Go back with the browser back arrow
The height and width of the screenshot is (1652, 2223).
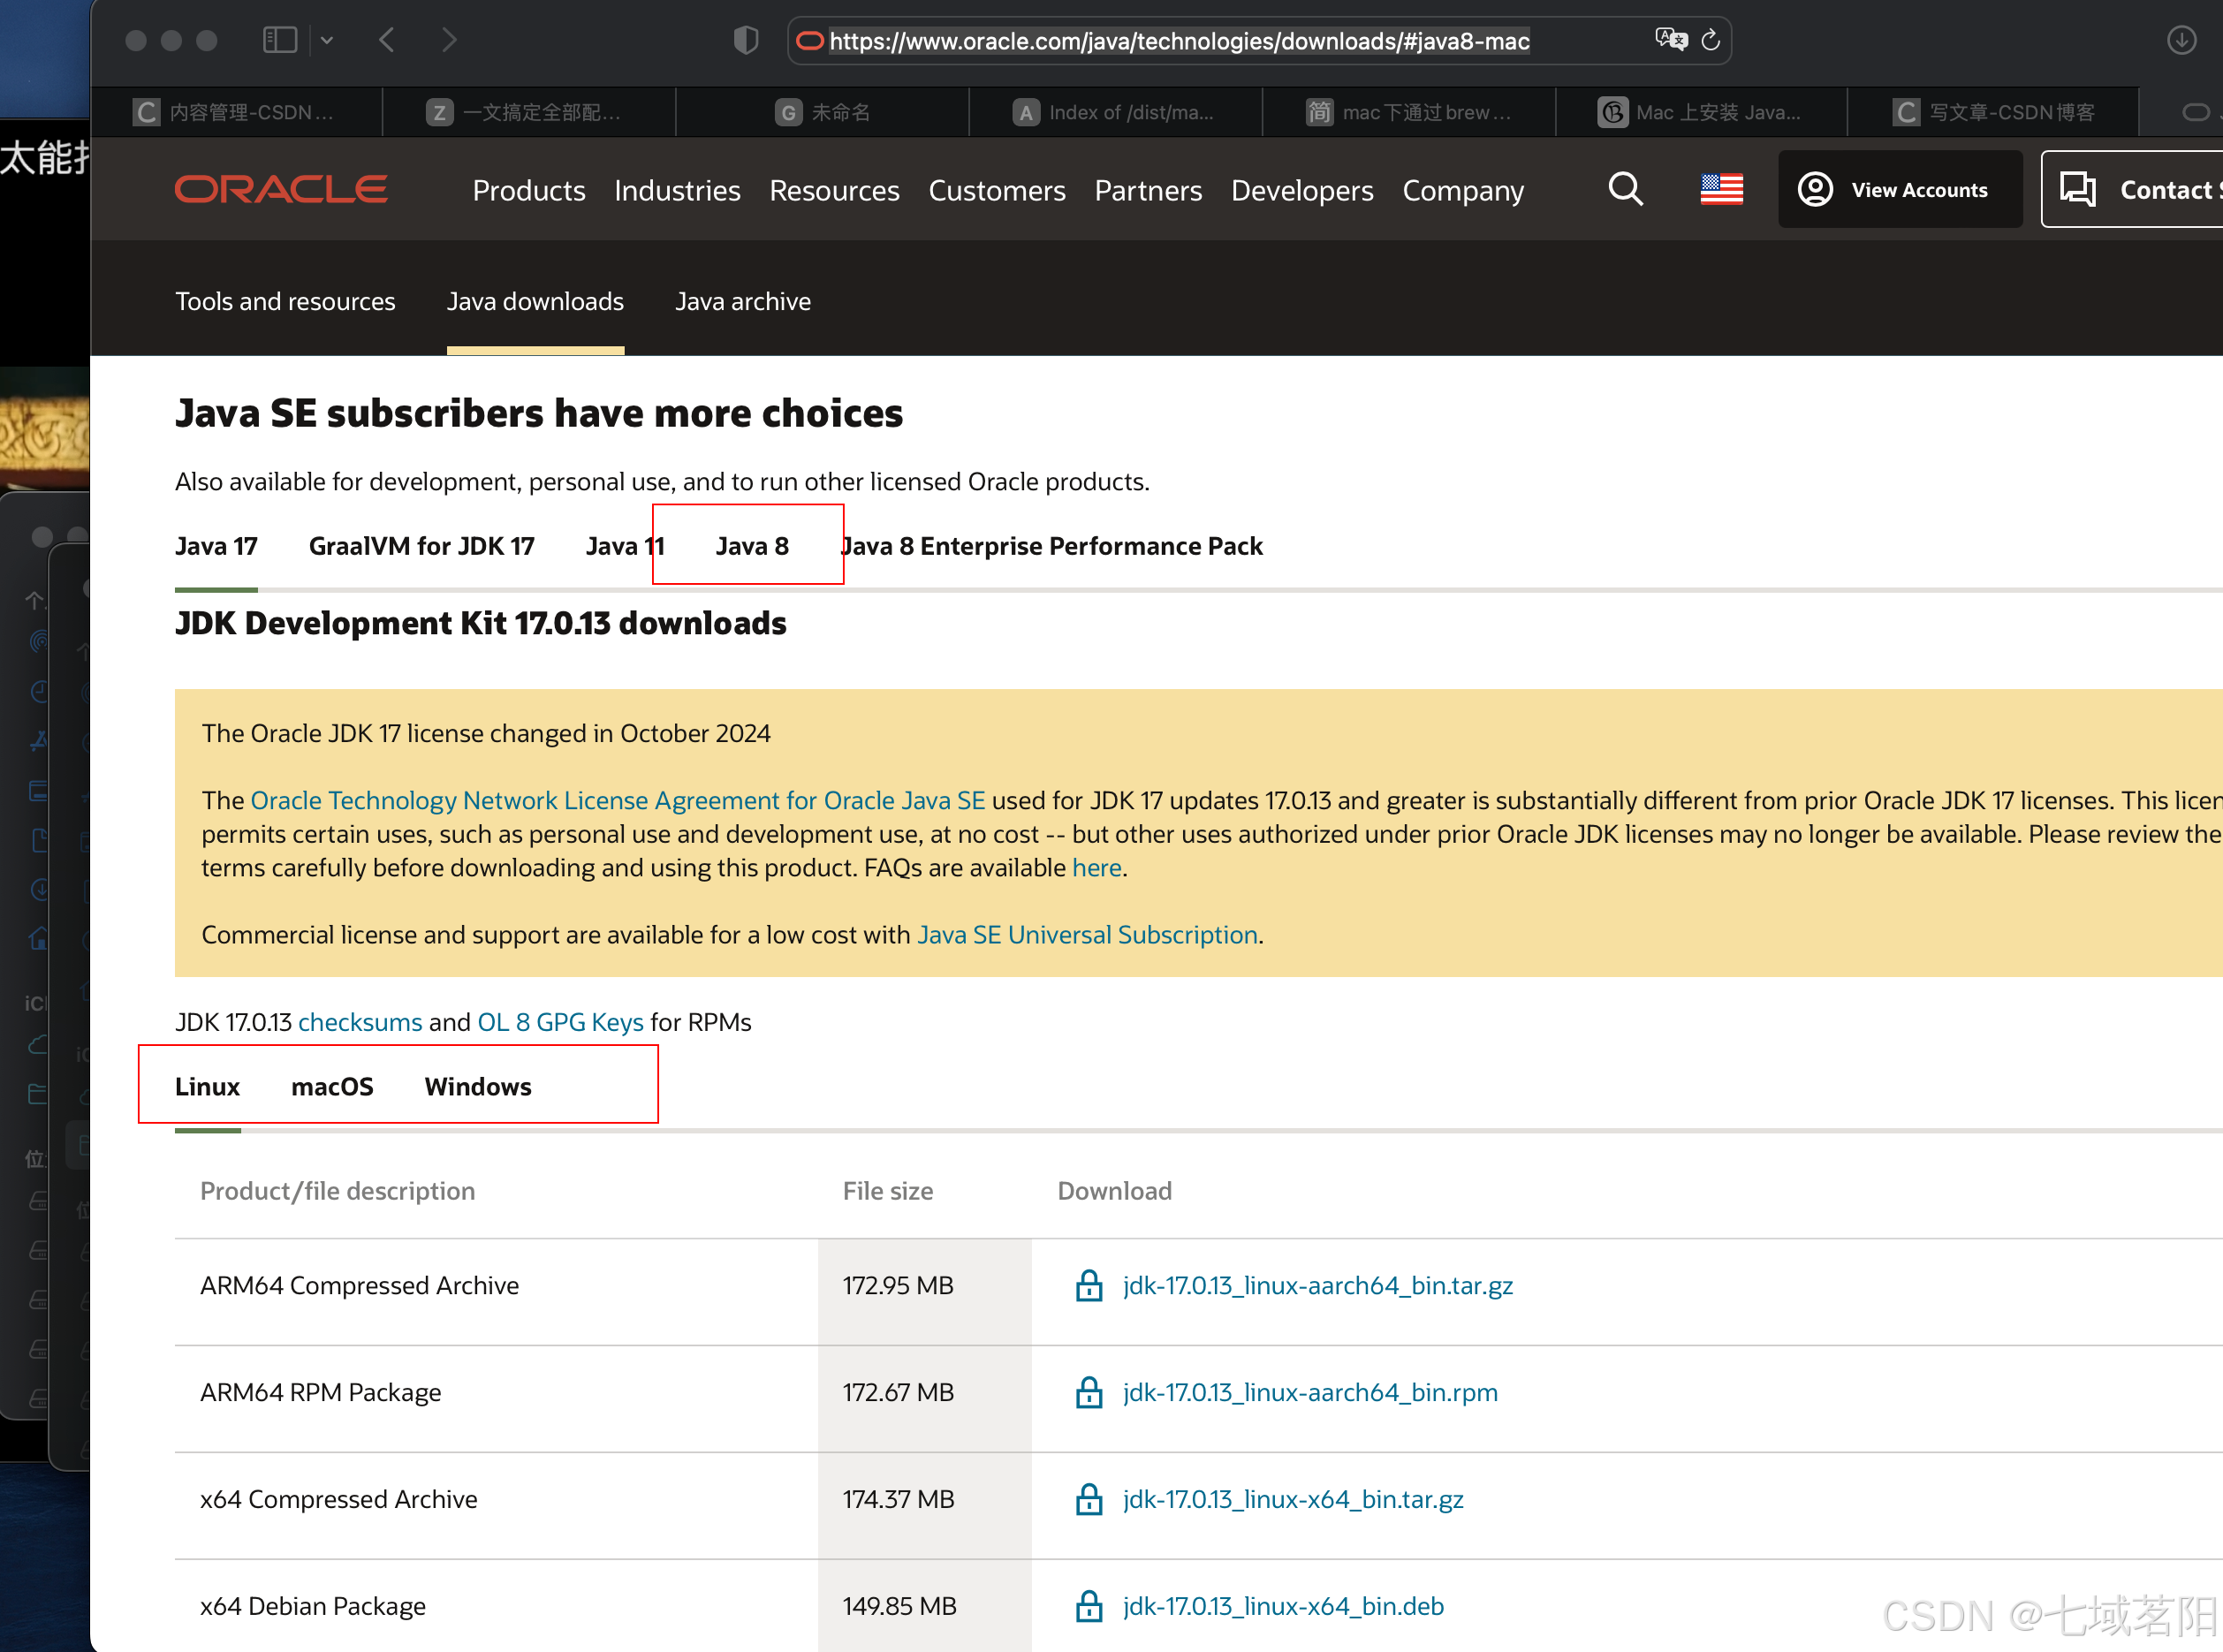coord(388,40)
